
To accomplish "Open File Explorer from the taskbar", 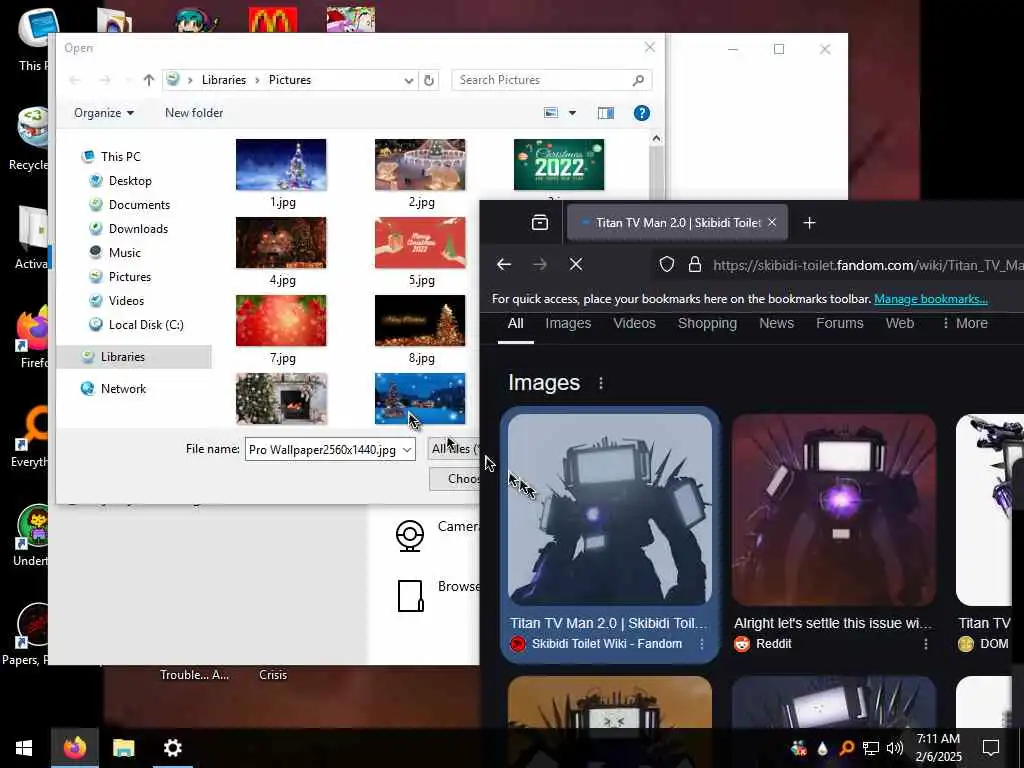I will (123, 748).
